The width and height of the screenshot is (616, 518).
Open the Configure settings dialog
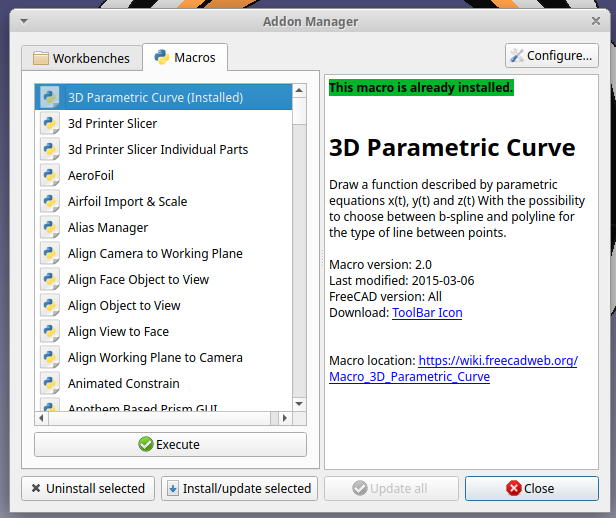[551, 56]
